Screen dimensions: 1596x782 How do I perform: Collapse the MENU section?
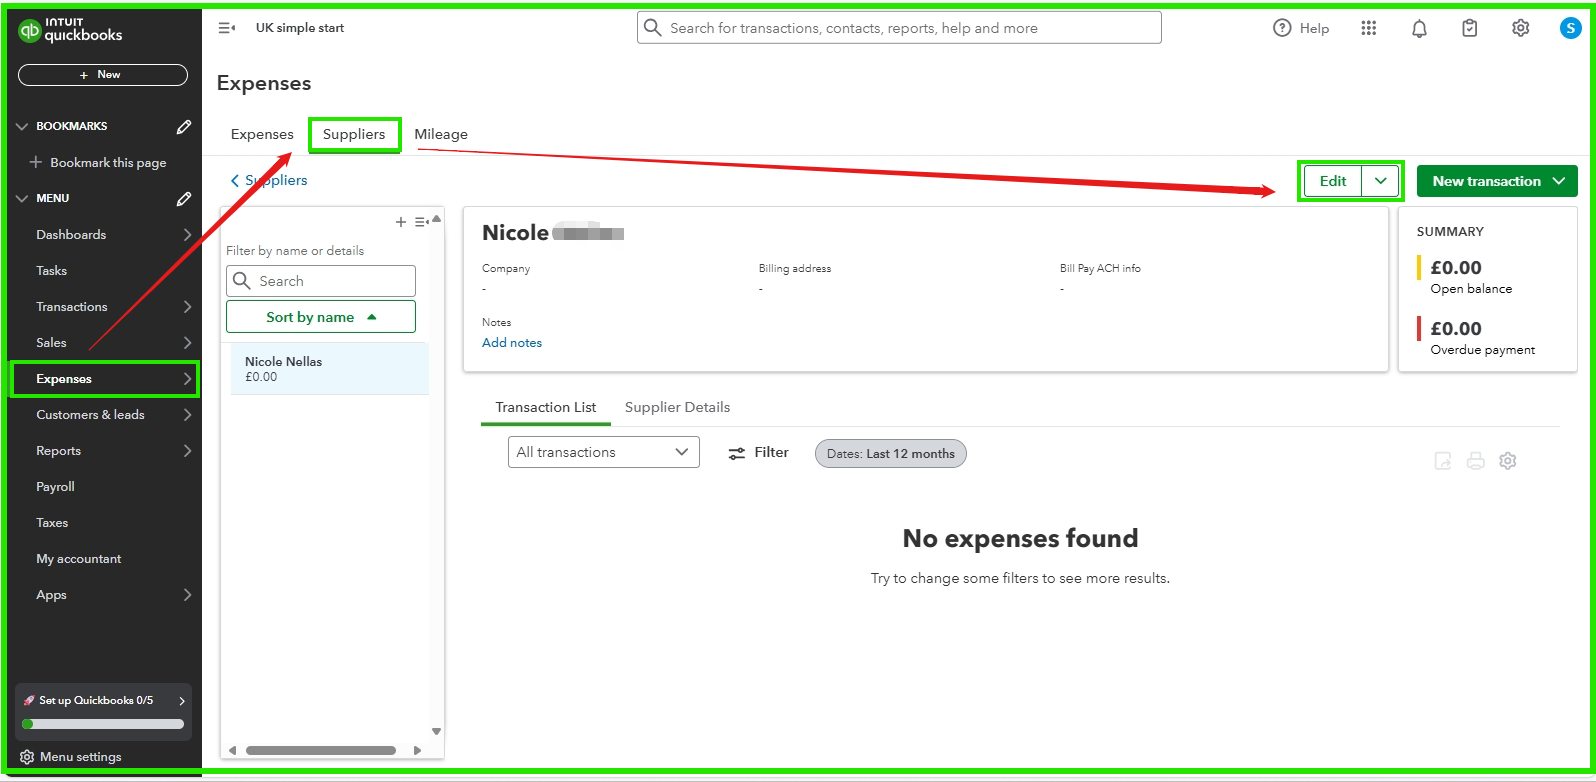coord(22,198)
